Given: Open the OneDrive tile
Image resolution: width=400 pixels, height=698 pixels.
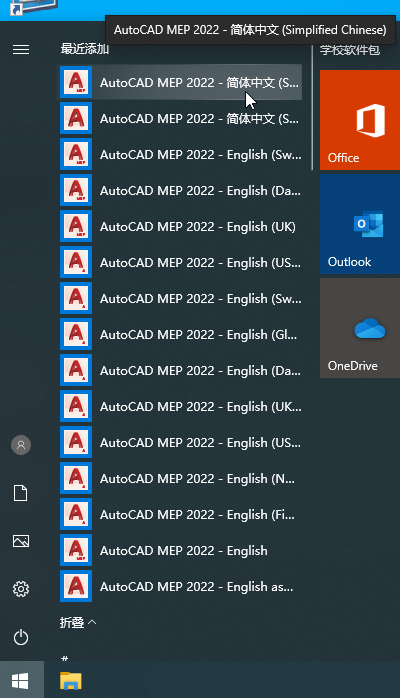Looking at the screenshot, I should pos(360,328).
